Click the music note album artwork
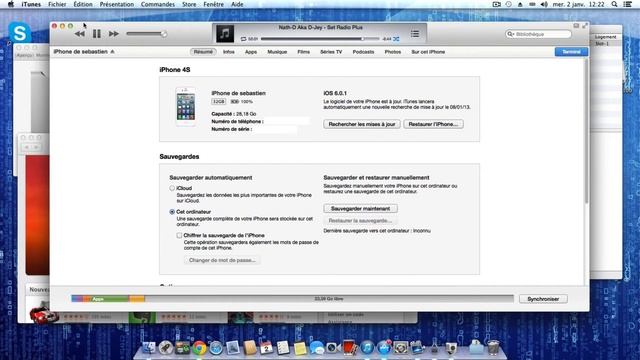This screenshot has width=640, height=360. 225,33
